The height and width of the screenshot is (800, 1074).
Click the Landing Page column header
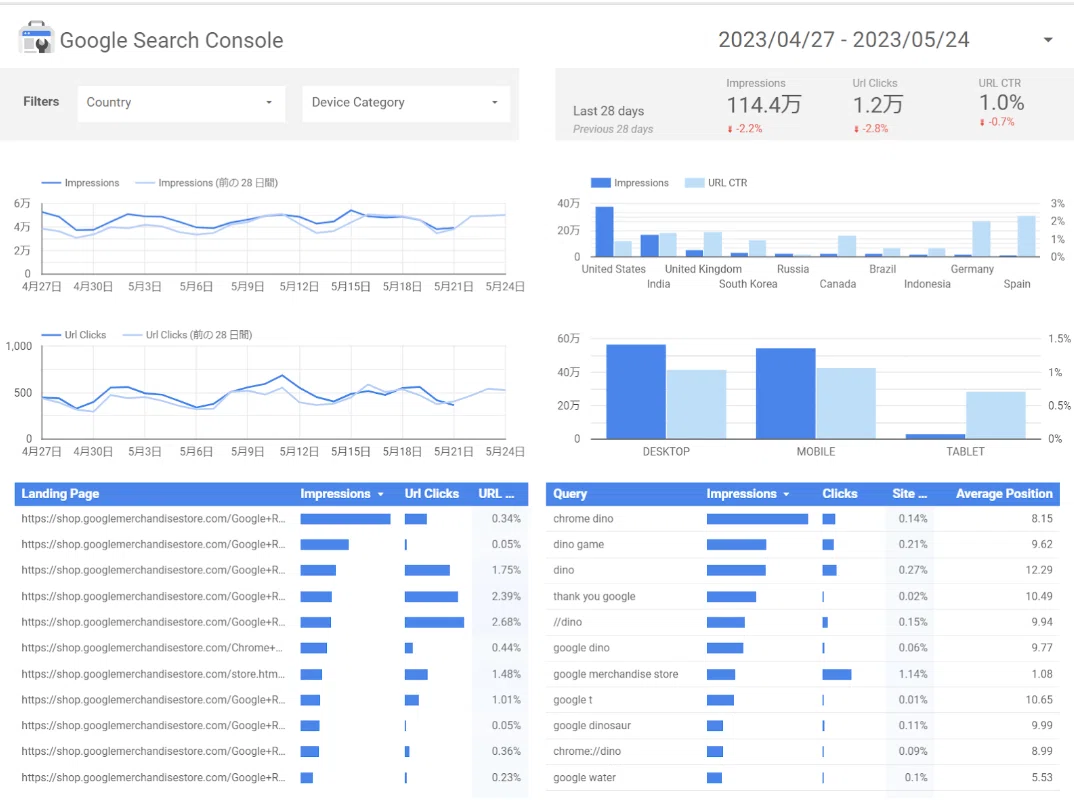coord(60,494)
